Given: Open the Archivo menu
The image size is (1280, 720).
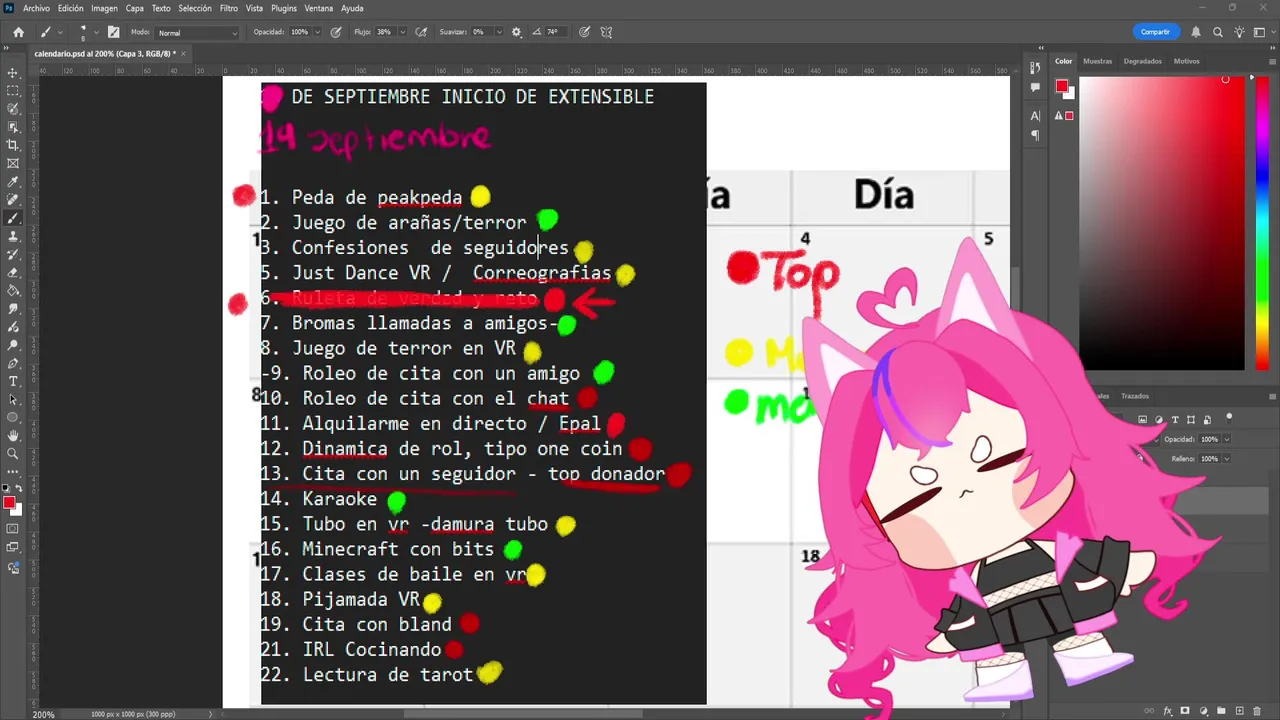Looking at the screenshot, I should click(x=36, y=8).
